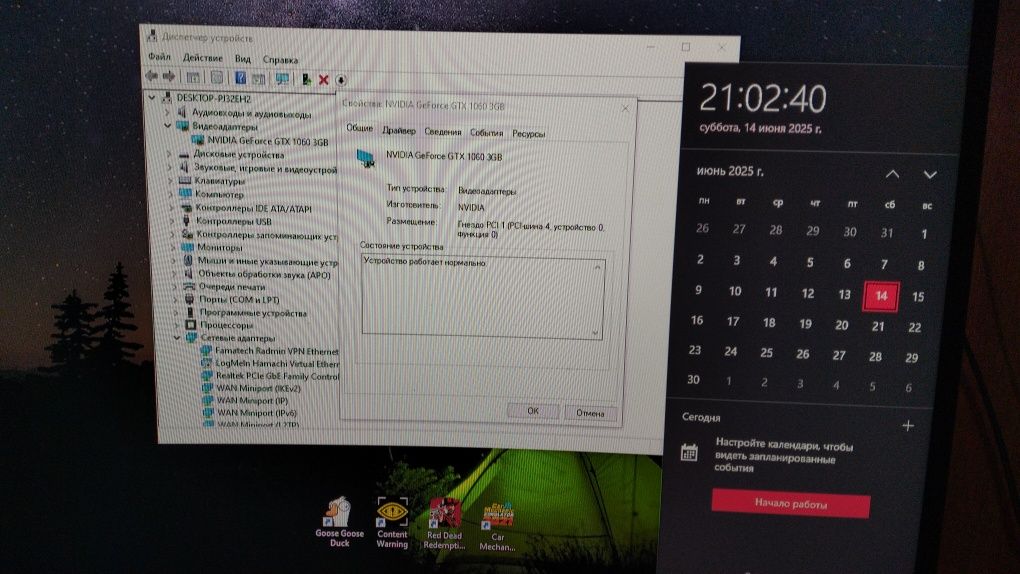This screenshot has height=574, width=1020.
Task: Click the Отмена button
Action: (x=590, y=413)
